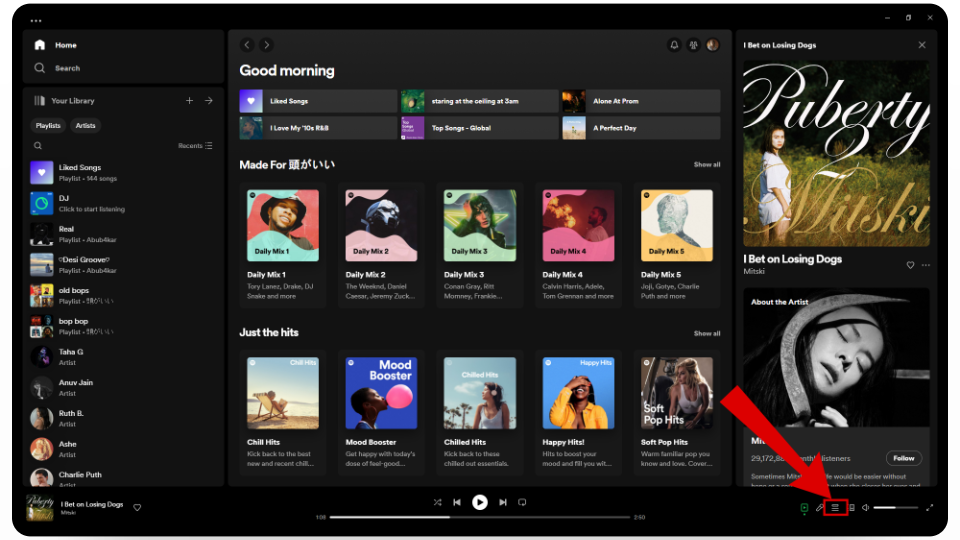The height and width of the screenshot is (540, 960).
Task: Open artist Anuv Jain in library
Action: pos(122,388)
